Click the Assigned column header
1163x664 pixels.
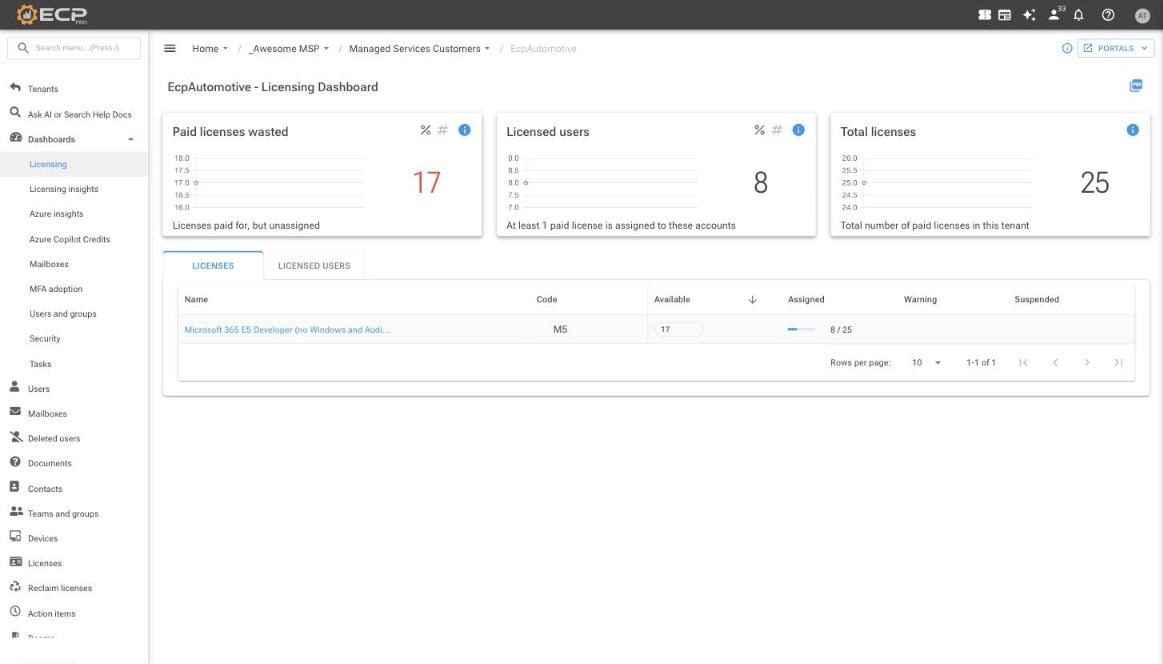click(x=805, y=300)
